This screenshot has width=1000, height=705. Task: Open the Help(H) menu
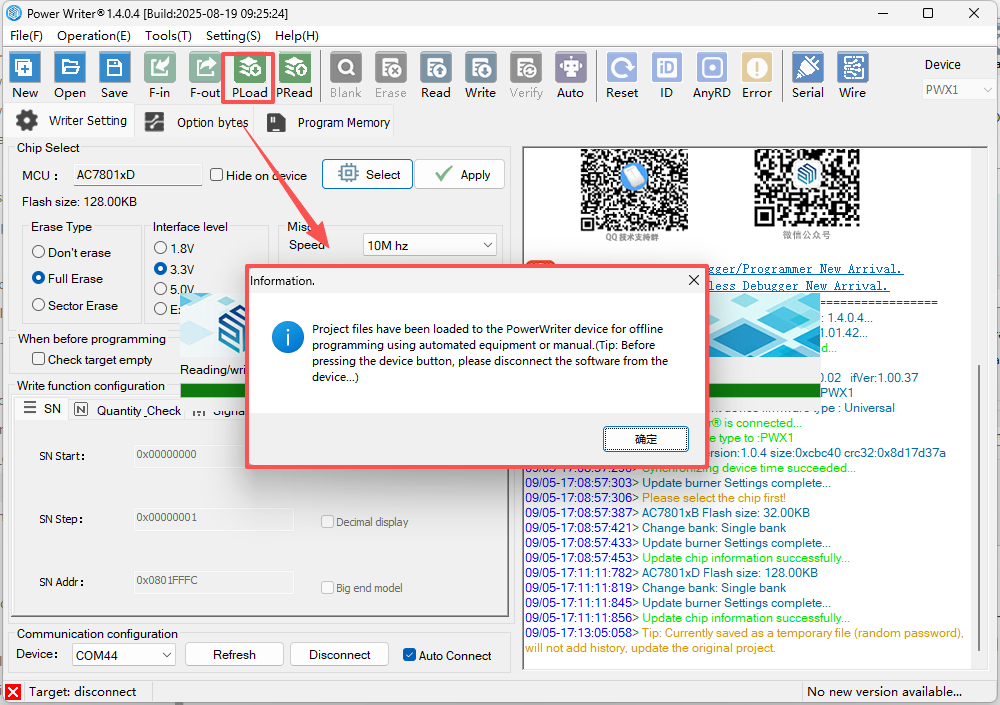[x=297, y=36]
